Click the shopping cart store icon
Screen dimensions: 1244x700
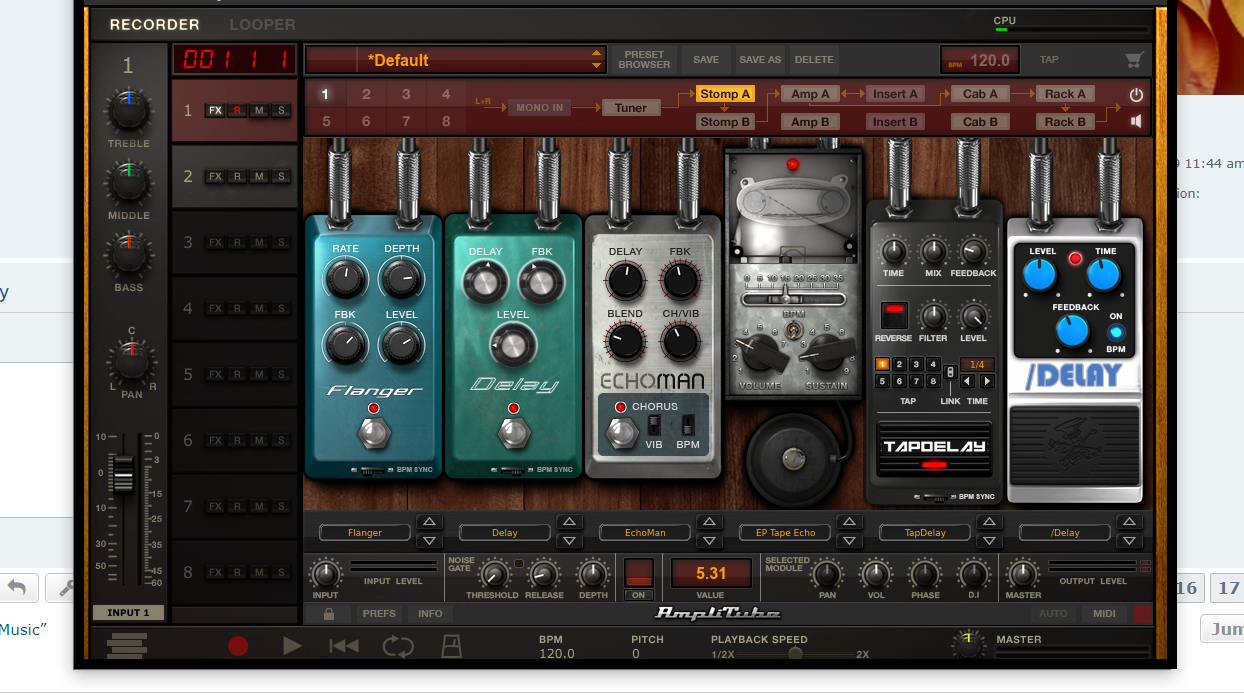click(1133, 60)
